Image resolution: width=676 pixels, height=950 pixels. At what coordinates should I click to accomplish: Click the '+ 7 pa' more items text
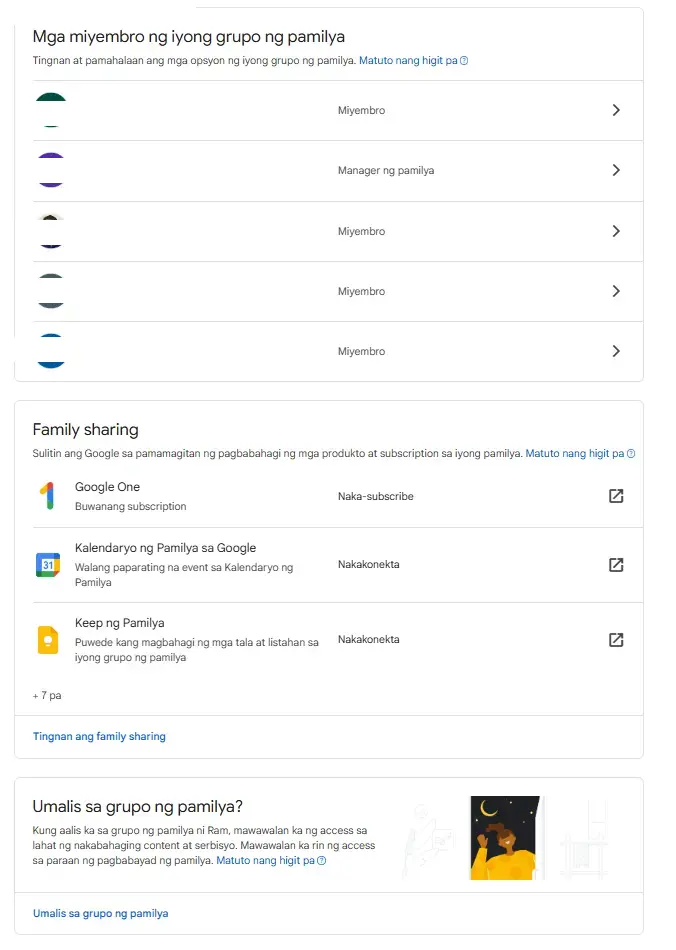pyautogui.click(x=47, y=696)
